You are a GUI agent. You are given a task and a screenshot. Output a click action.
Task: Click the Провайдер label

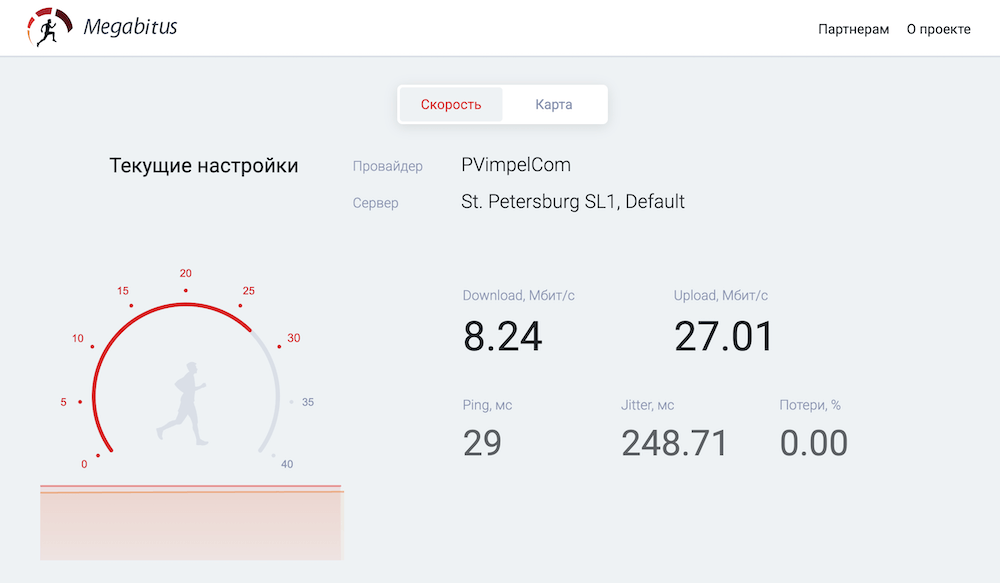(388, 166)
